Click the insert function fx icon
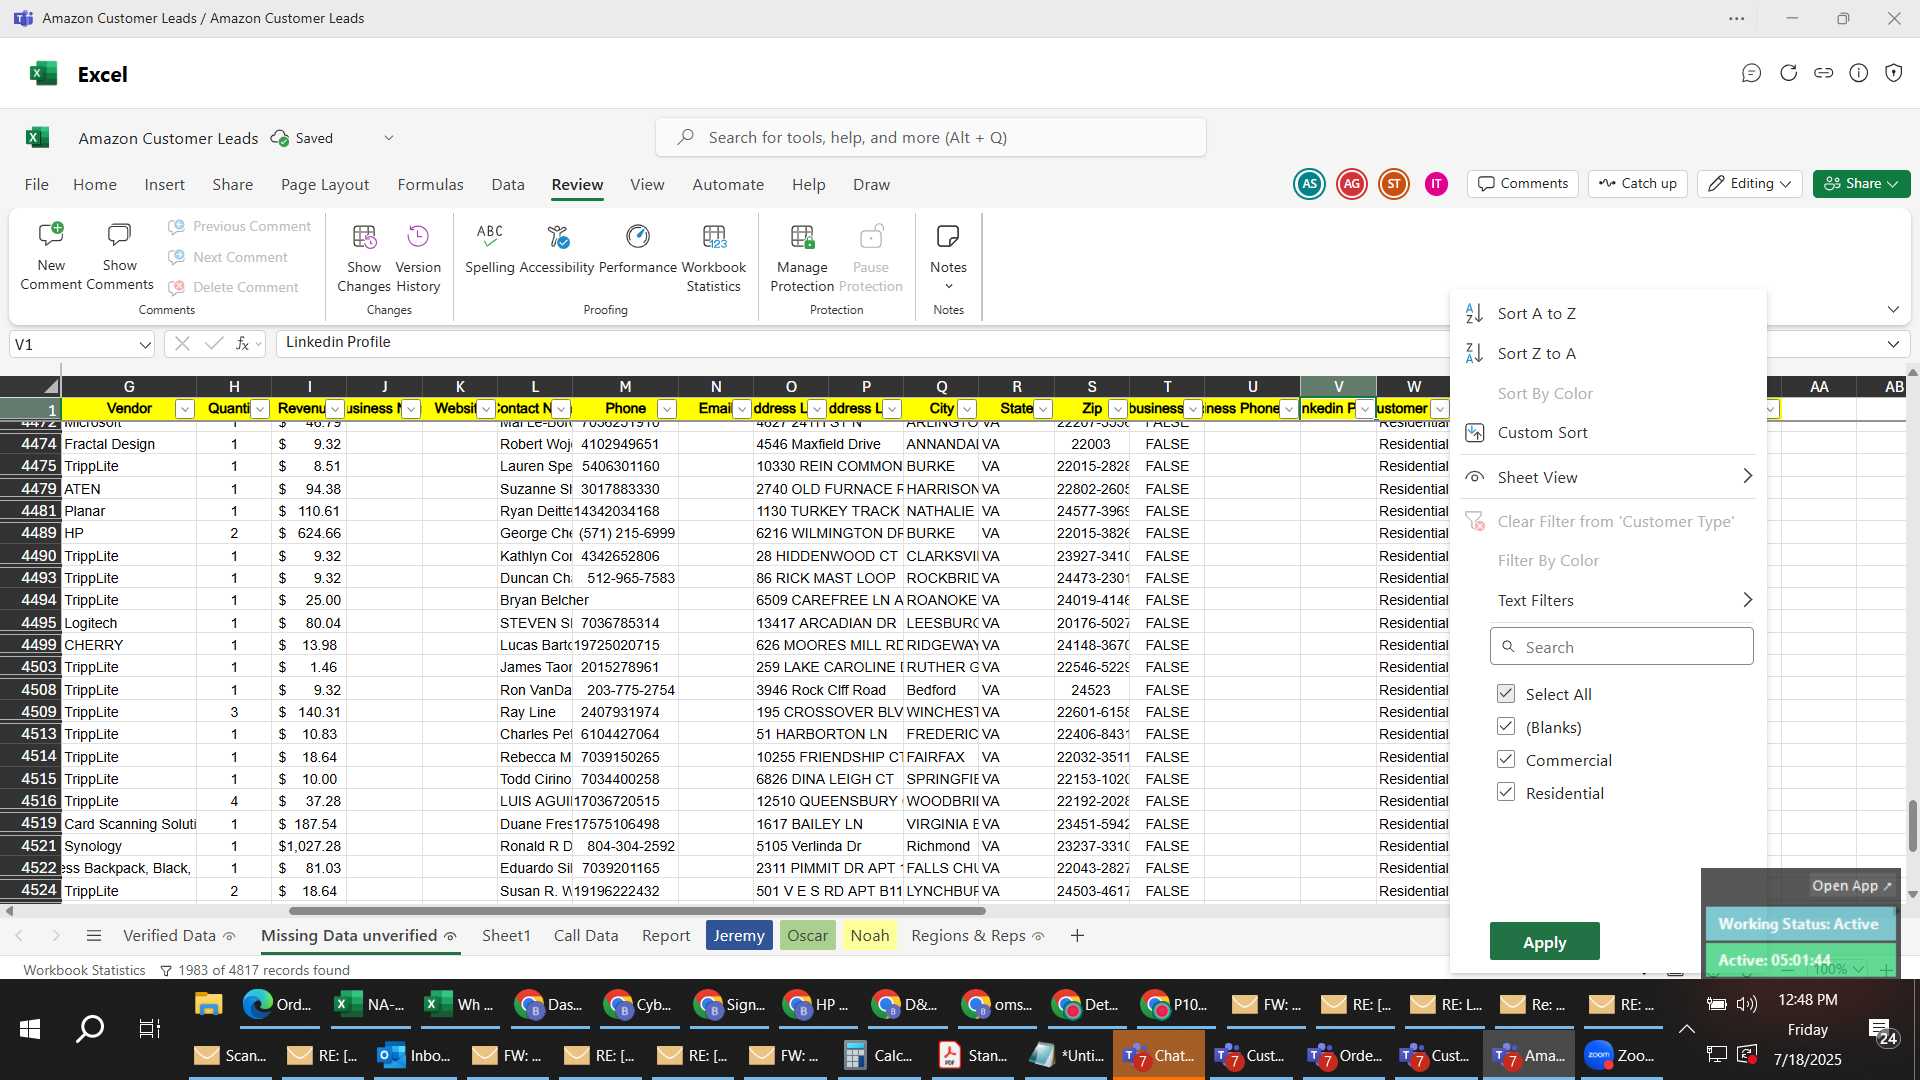Screen dimensions: 1920x1080 tap(242, 343)
